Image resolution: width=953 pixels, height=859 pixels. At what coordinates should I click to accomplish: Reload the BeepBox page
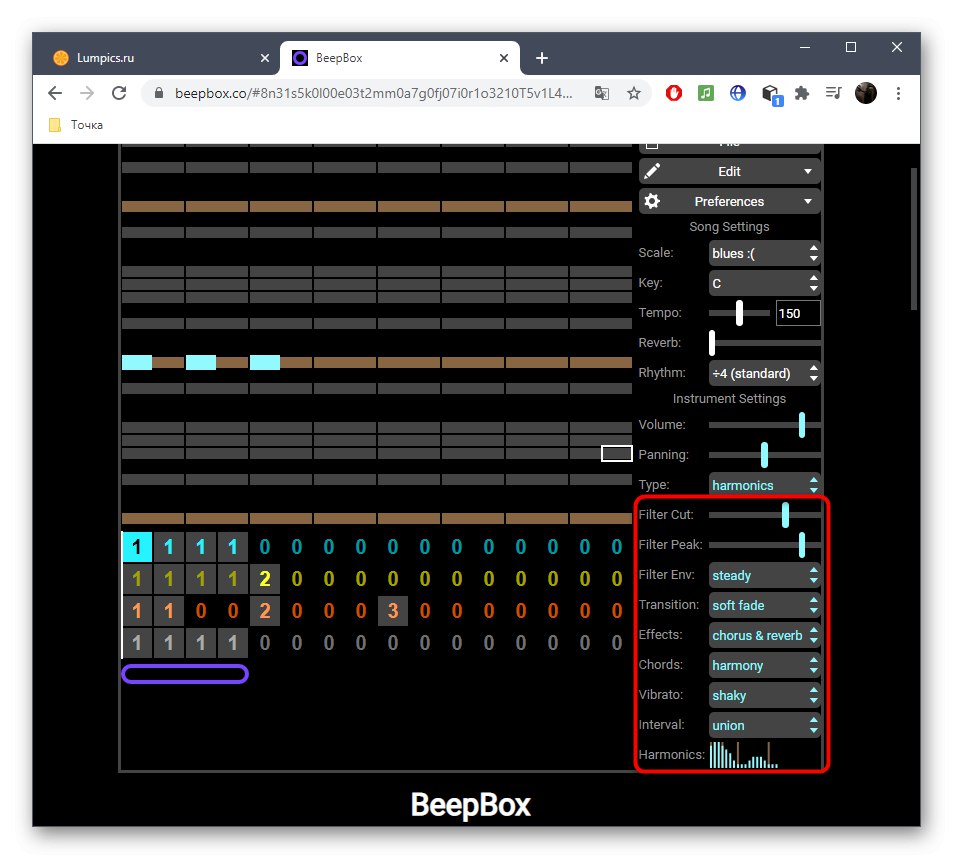119,93
